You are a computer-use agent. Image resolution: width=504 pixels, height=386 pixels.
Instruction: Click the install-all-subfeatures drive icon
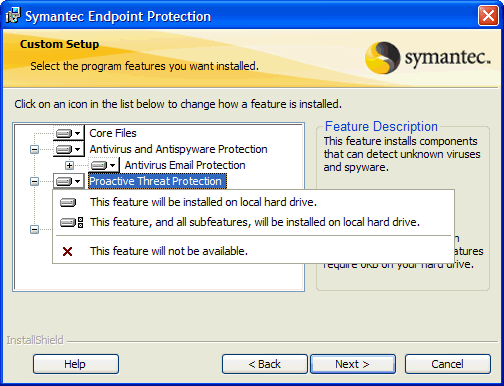[x=71, y=222]
